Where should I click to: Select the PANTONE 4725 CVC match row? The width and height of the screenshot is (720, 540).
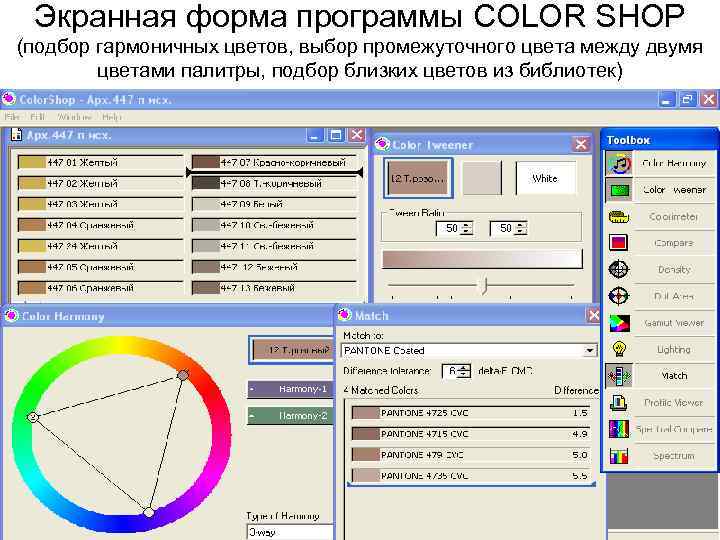click(470, 413)
